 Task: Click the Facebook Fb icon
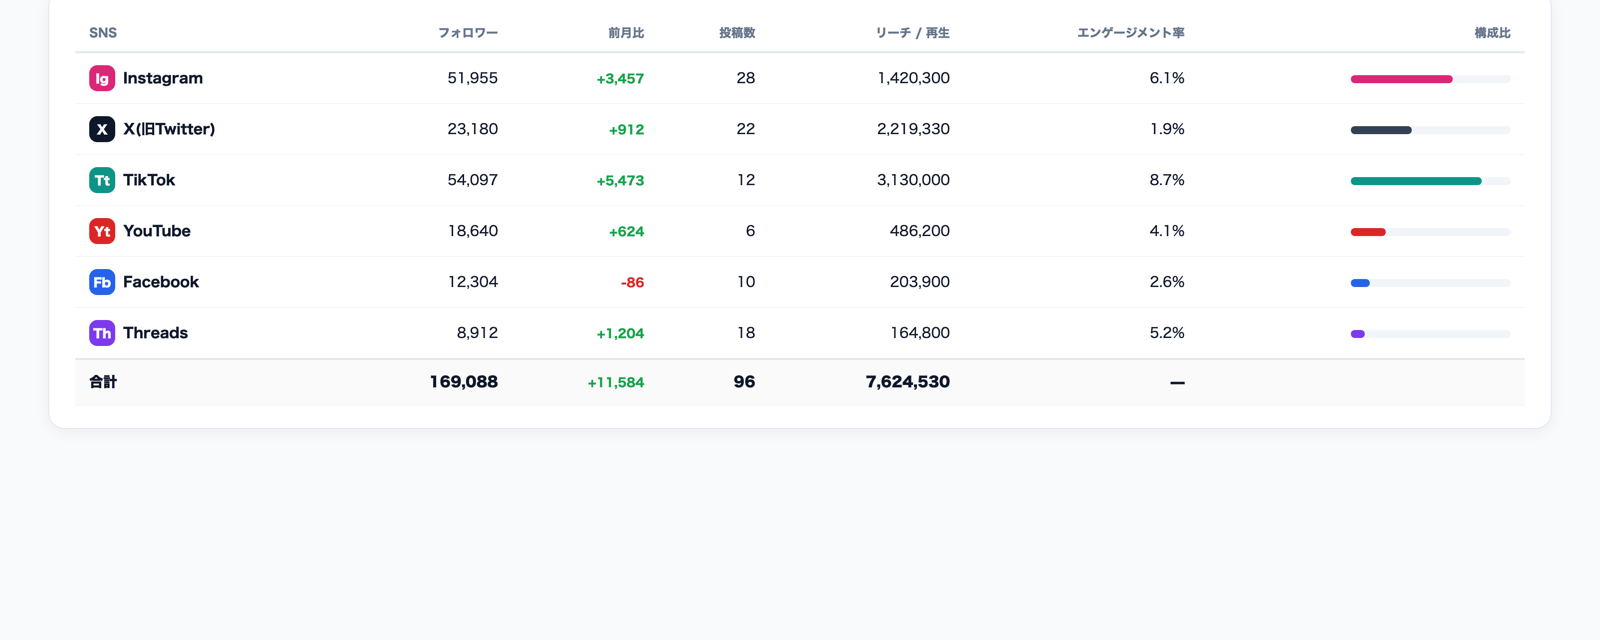coord(102,282)
